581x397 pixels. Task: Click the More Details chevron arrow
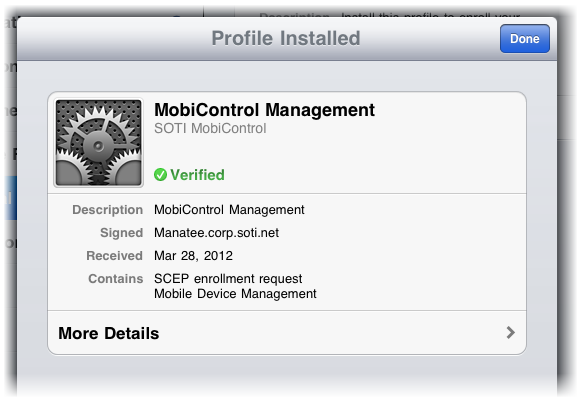coord(511,333)
